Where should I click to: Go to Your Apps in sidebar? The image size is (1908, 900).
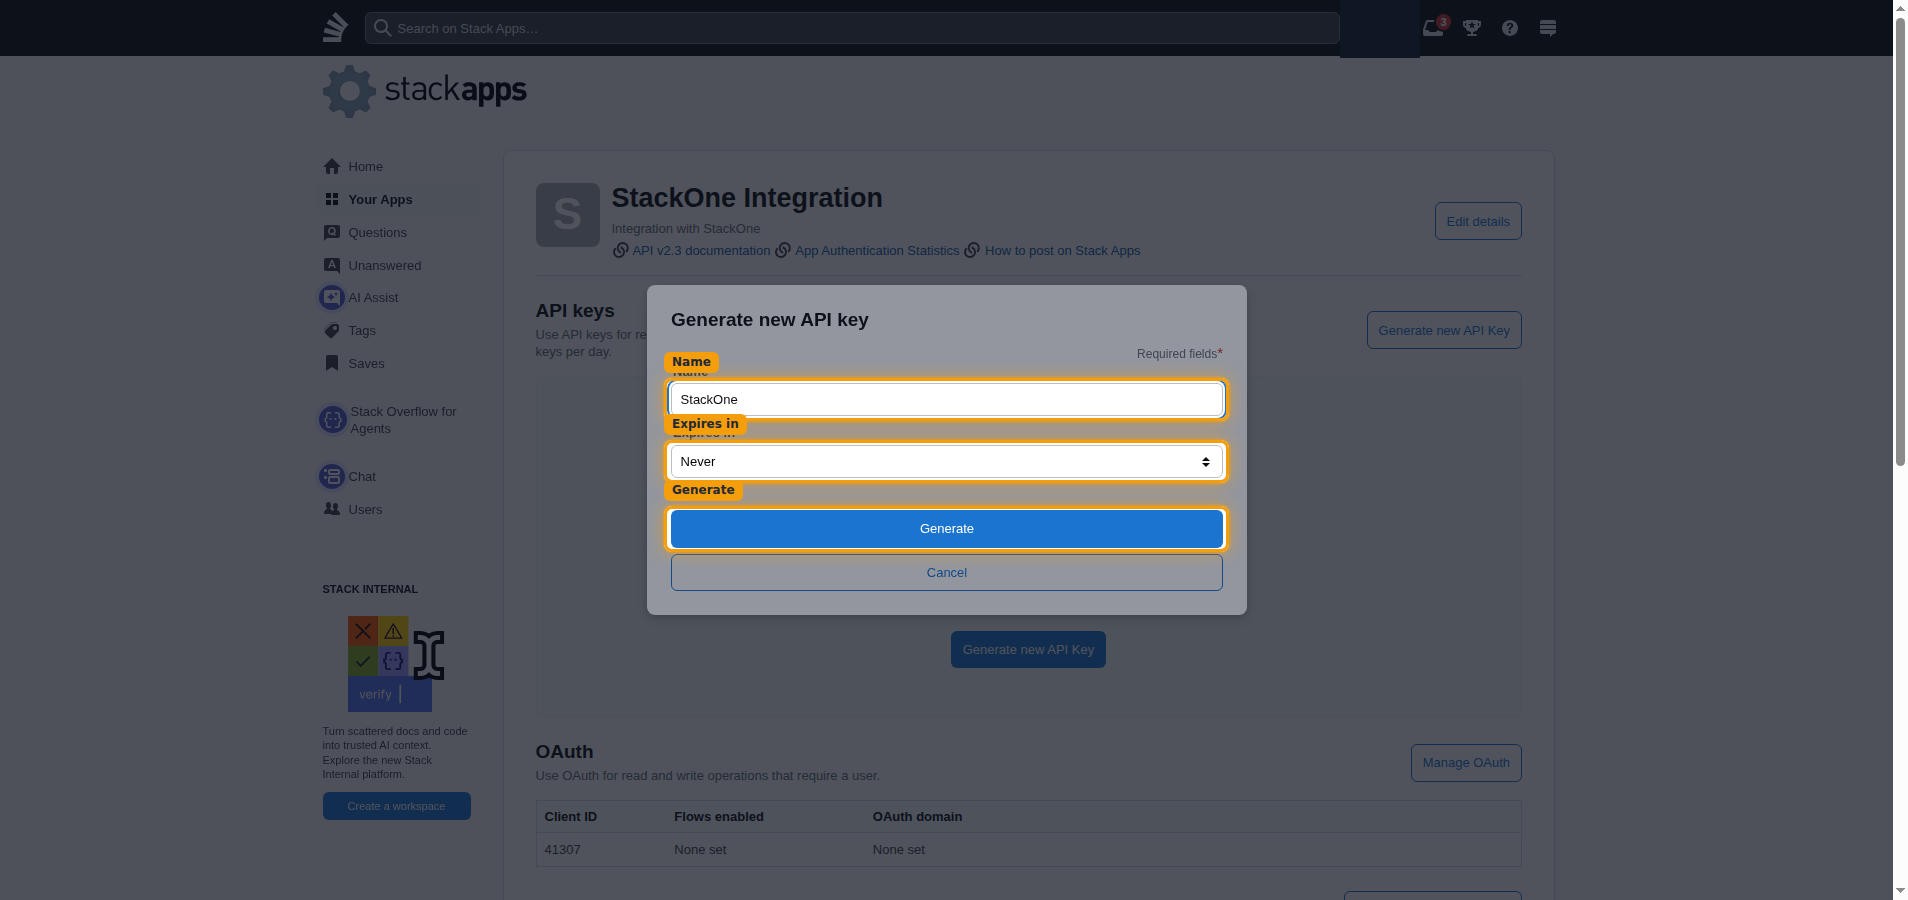398,199
